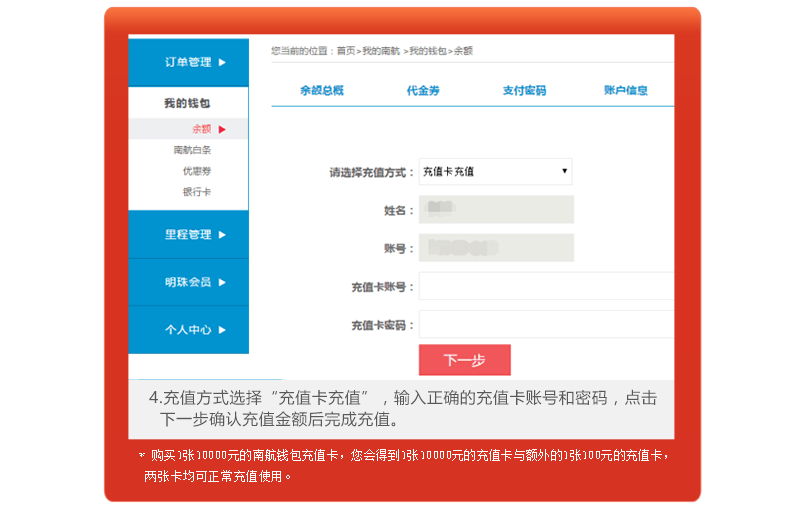Switch to the 代金券 tab

[422, 90]
